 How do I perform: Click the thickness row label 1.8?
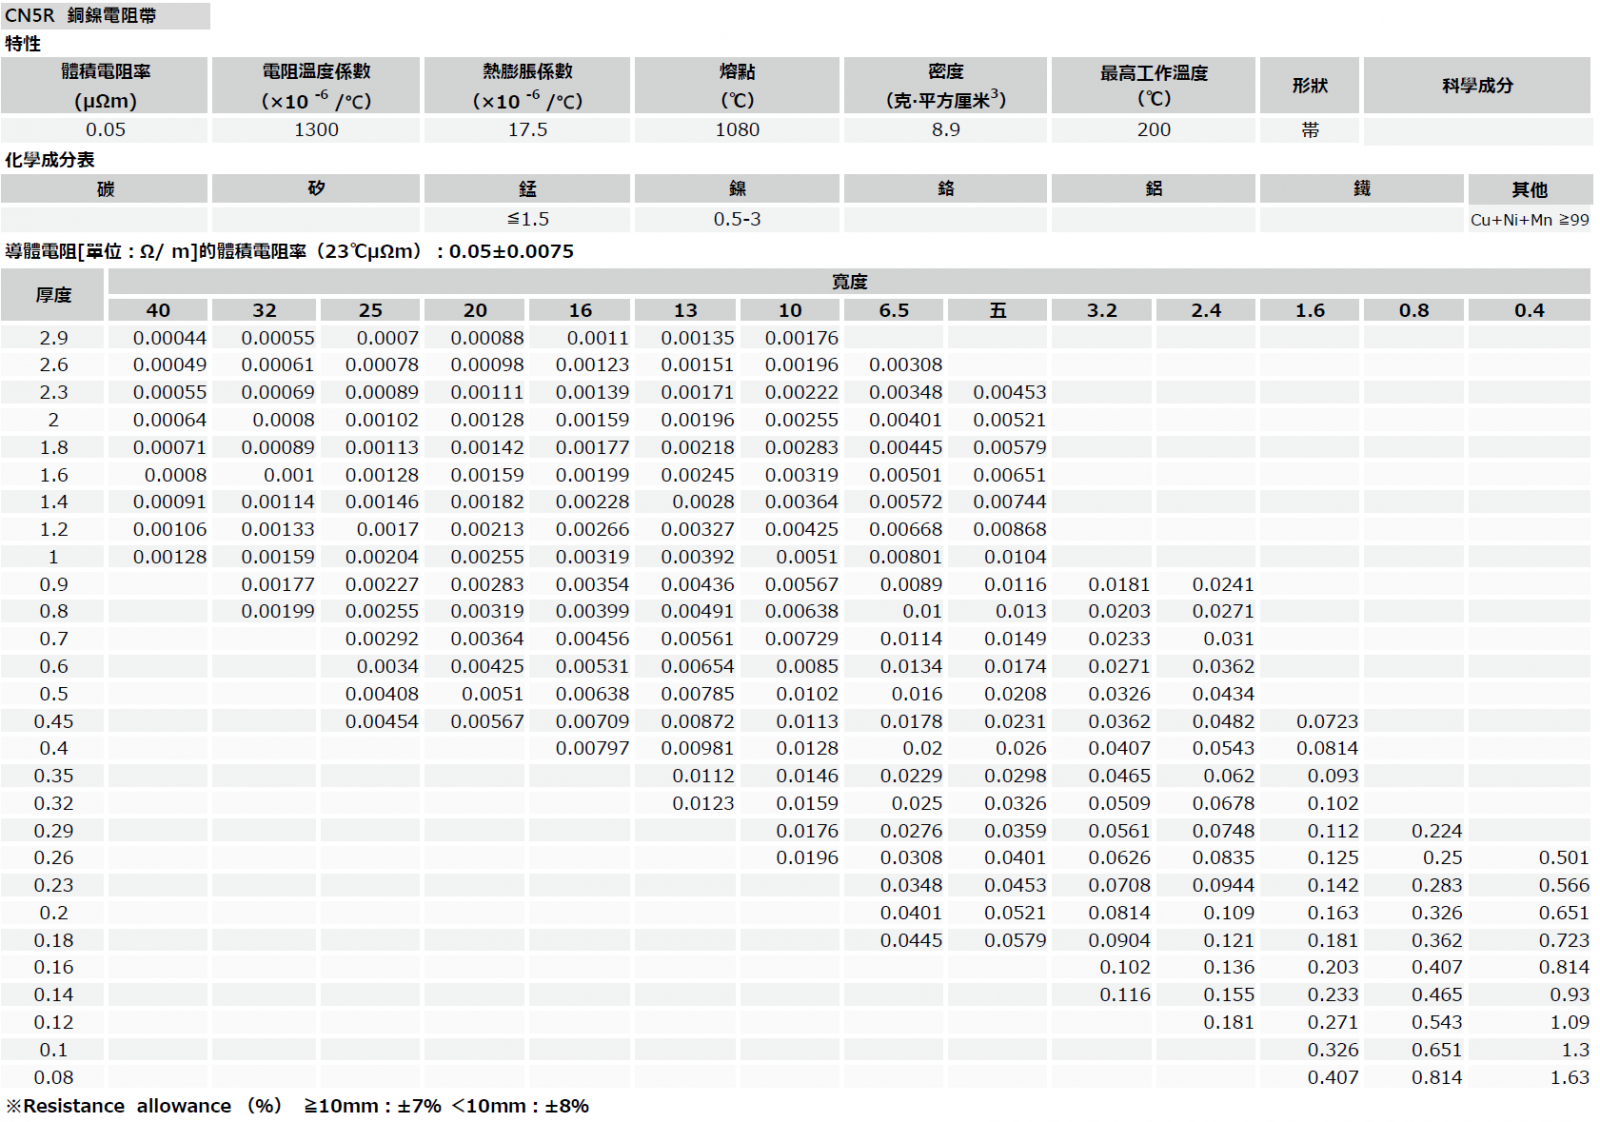[53, 447]
